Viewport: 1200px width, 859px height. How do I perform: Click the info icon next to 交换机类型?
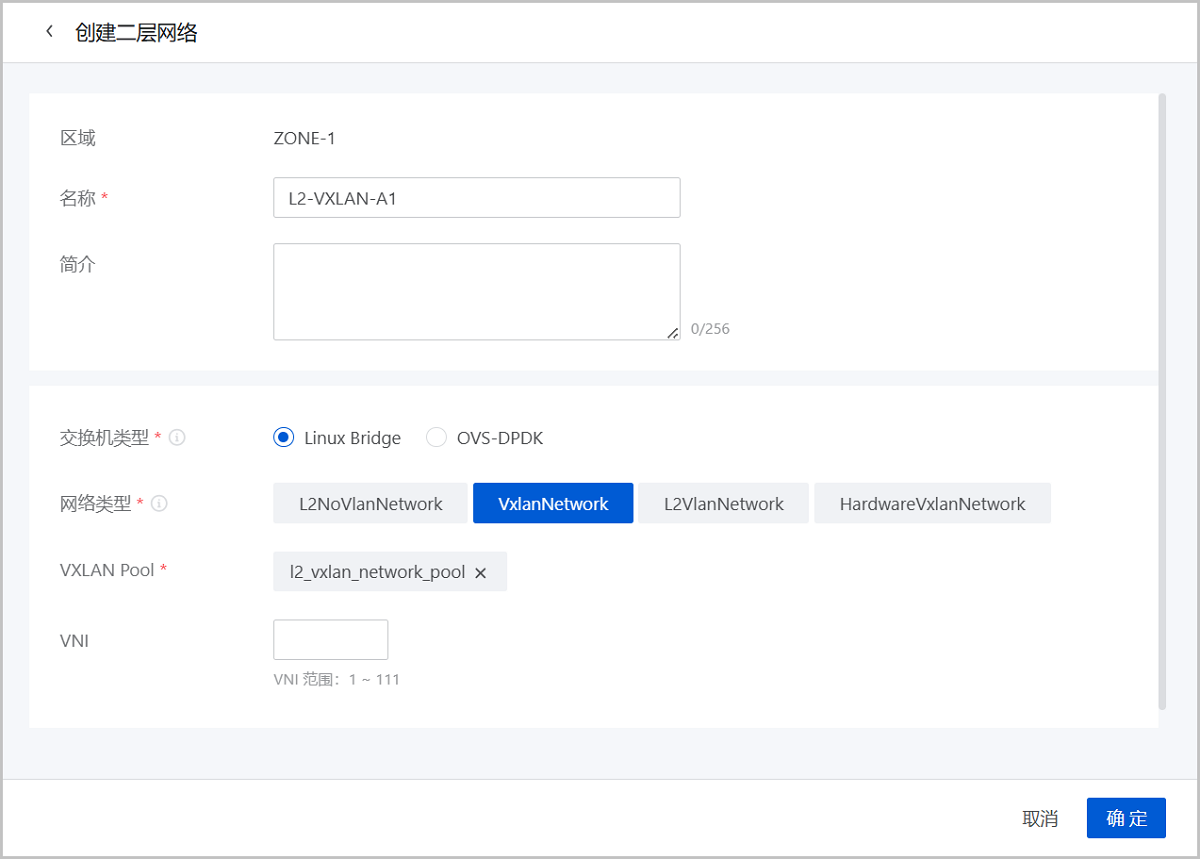point(177,438)
